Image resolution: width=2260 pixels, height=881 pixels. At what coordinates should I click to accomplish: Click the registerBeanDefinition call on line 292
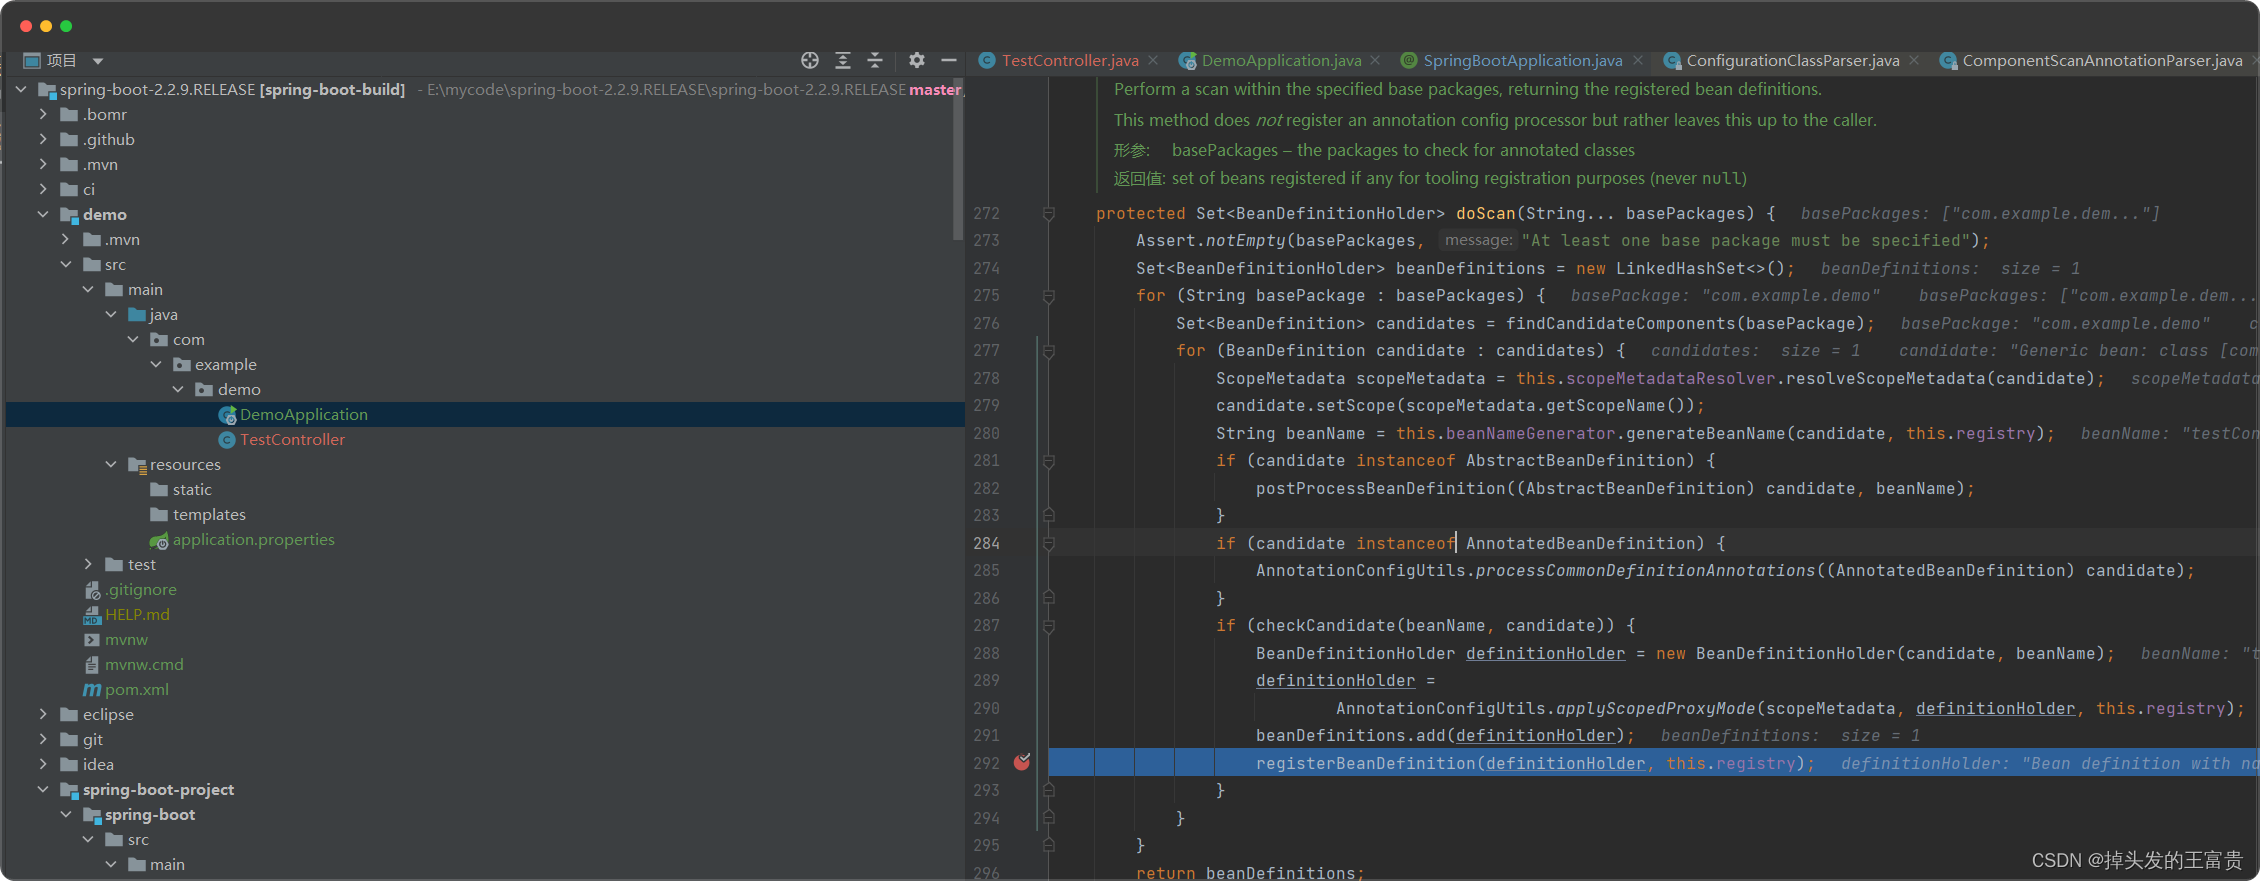tap(1365, 763)
